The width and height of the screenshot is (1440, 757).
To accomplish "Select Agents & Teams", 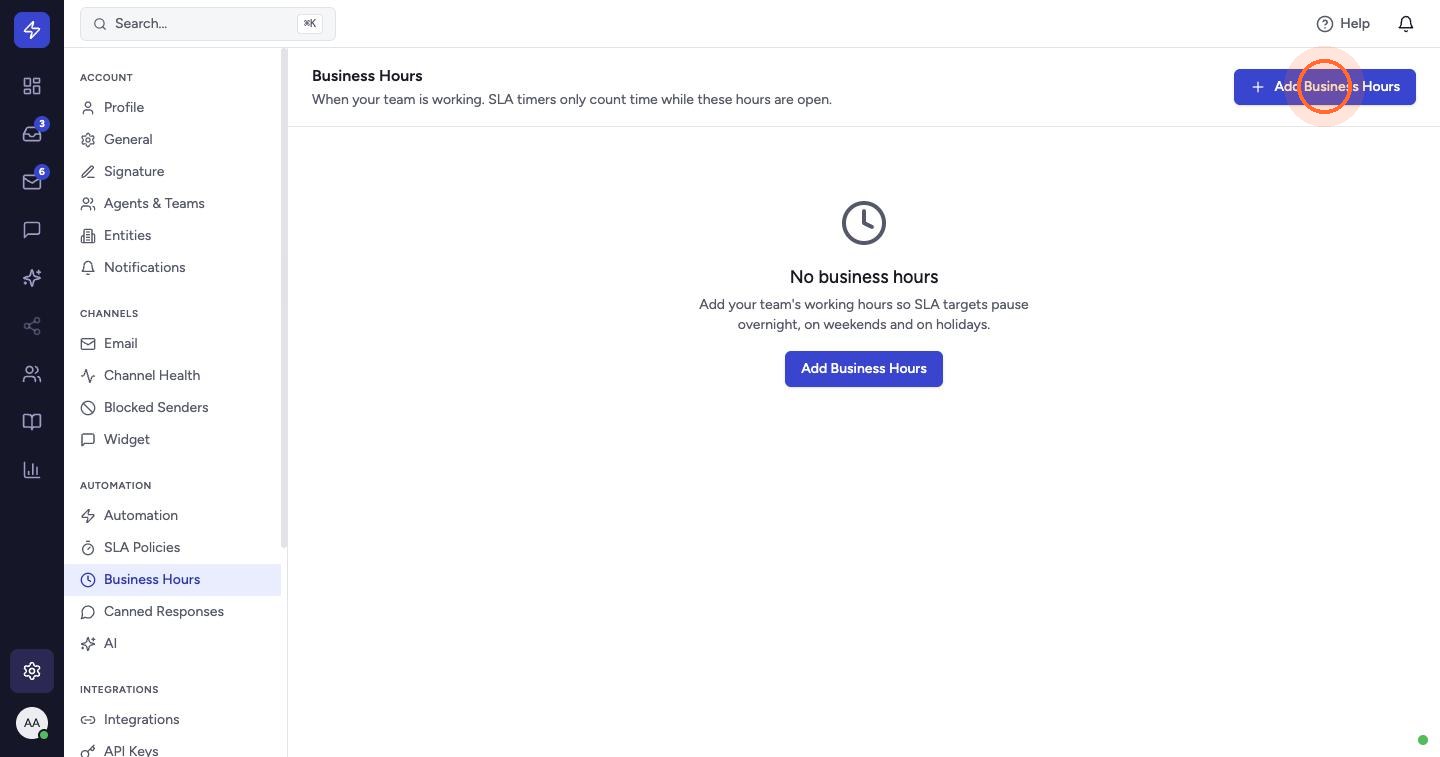I will (172, 204).
